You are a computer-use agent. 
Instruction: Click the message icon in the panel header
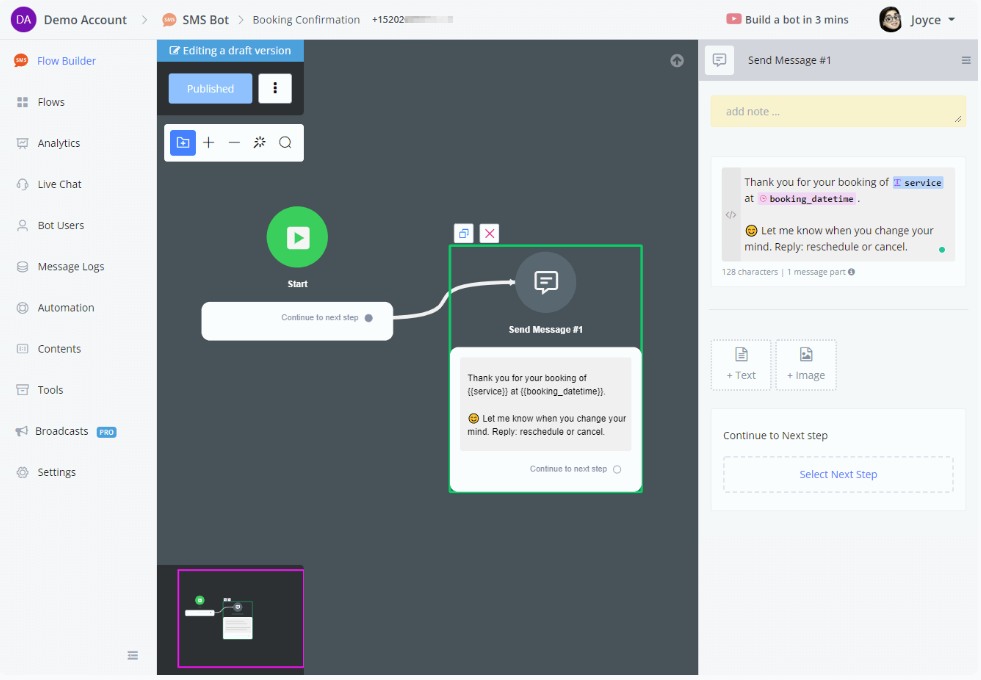click(719, 60)
